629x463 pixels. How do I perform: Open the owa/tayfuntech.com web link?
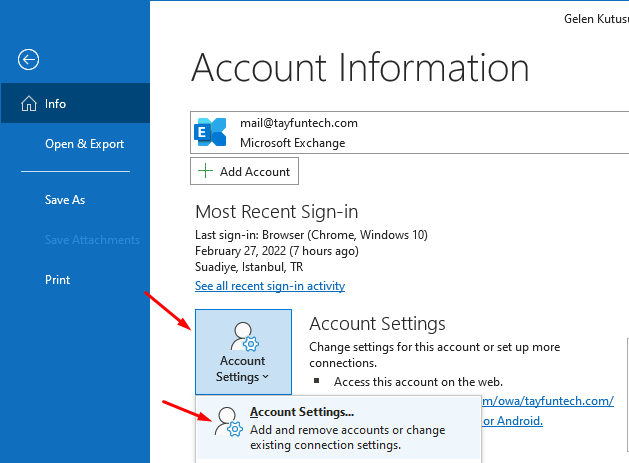549,400
